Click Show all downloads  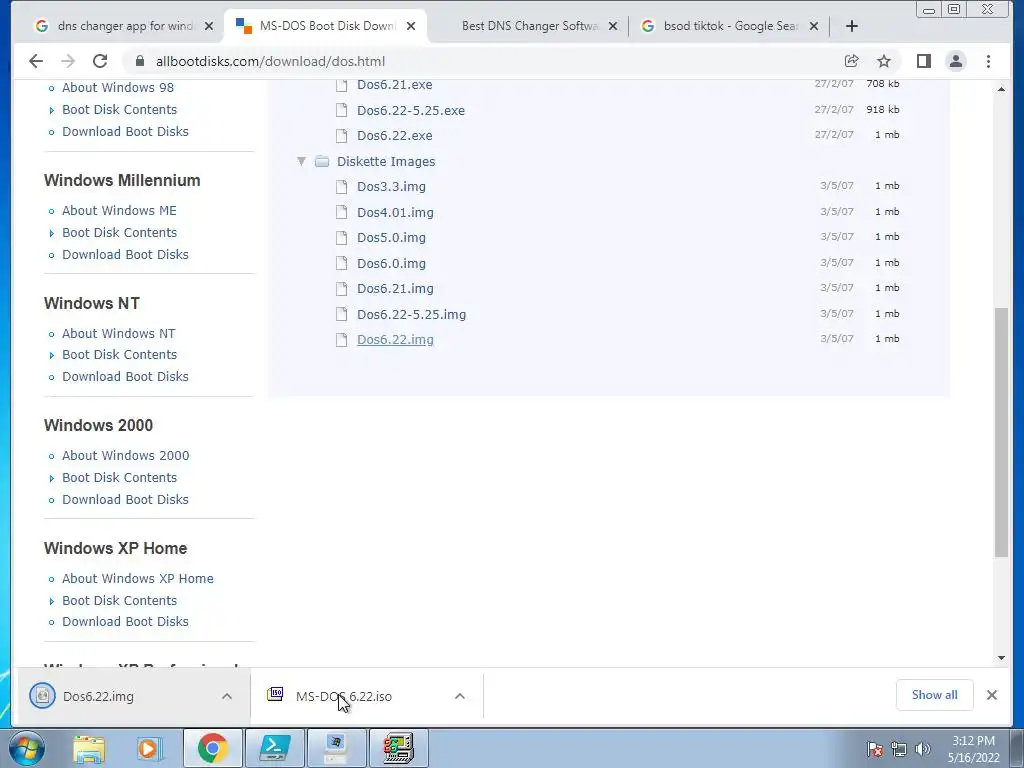[x=935, y=695]
